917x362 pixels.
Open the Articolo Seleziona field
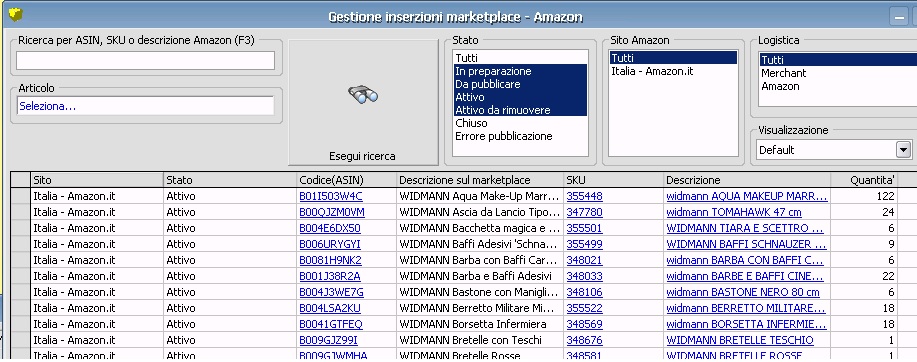coord(145,106)
